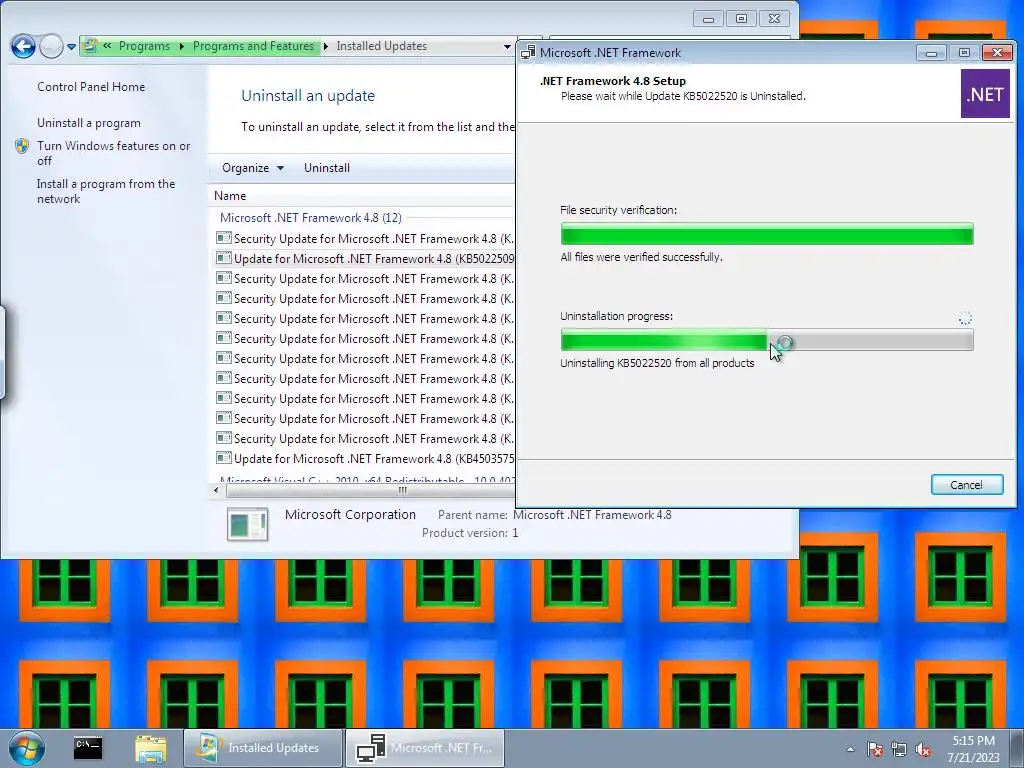This screenshot has height=768, width=1024.
Task: Click the Control Panel icon in address bar
Action: pyautogui.click(x=91, y=46)
